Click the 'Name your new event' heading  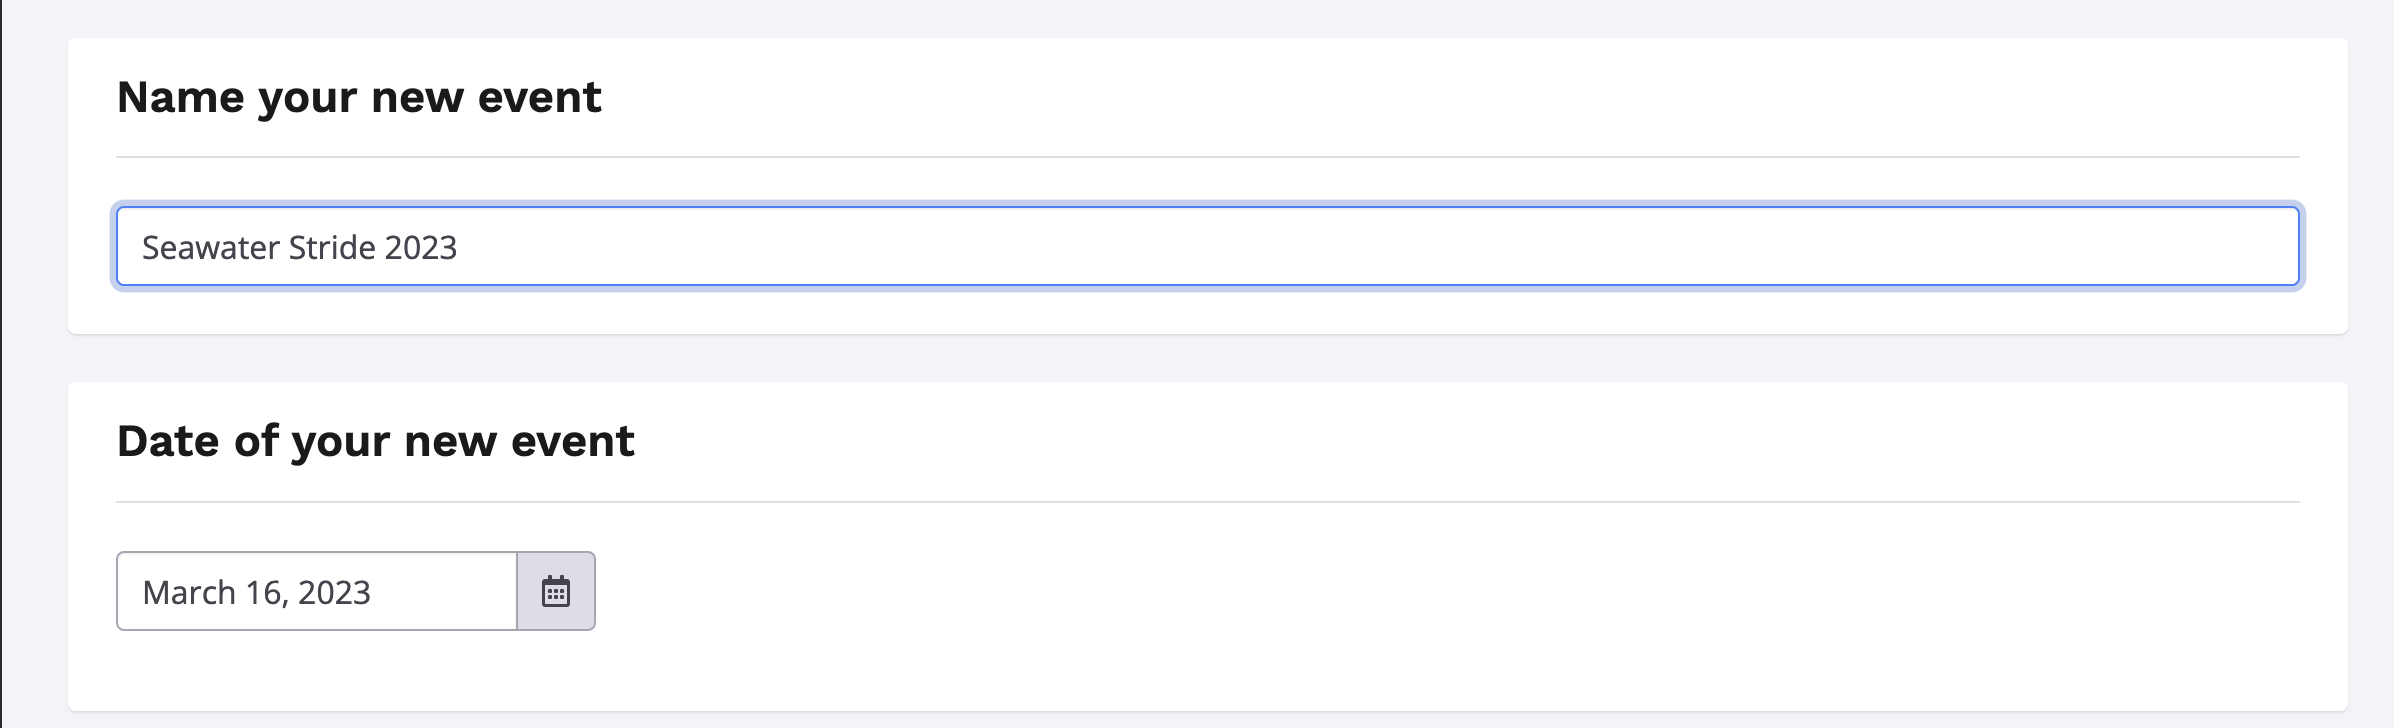pyautogui.click(x=359, y=98)
